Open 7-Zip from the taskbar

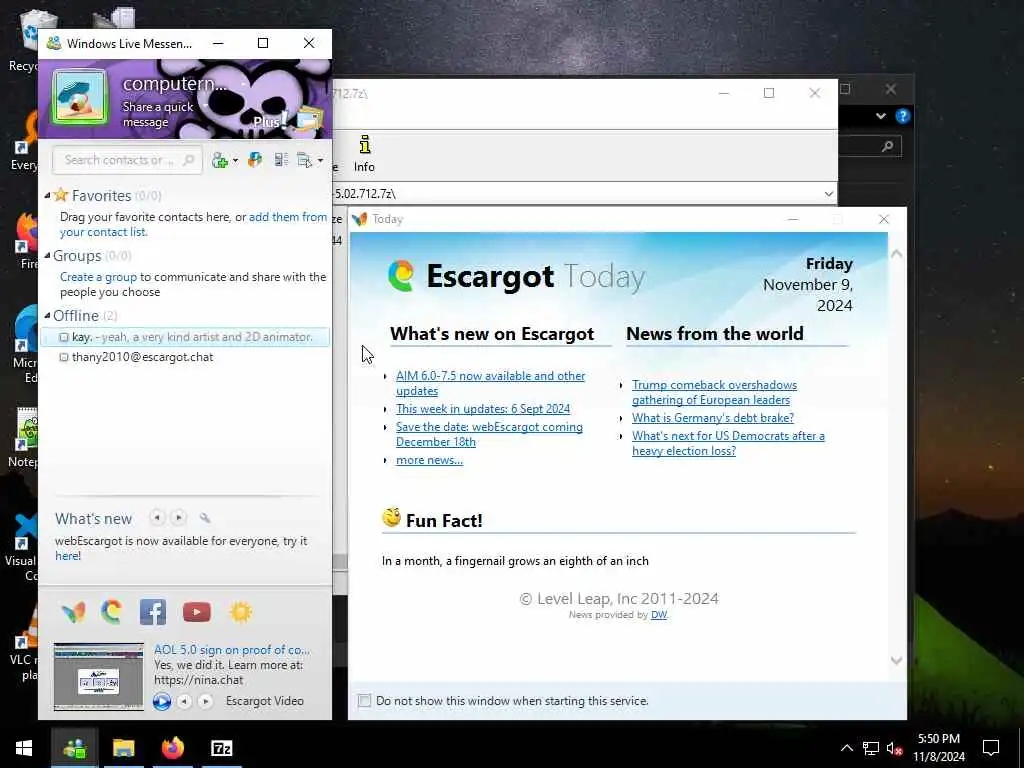[221, 748]
